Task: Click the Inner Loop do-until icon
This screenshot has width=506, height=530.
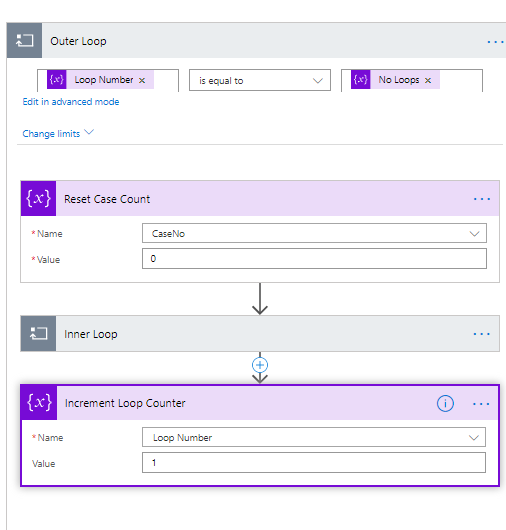Action: (x=39, y=334)
